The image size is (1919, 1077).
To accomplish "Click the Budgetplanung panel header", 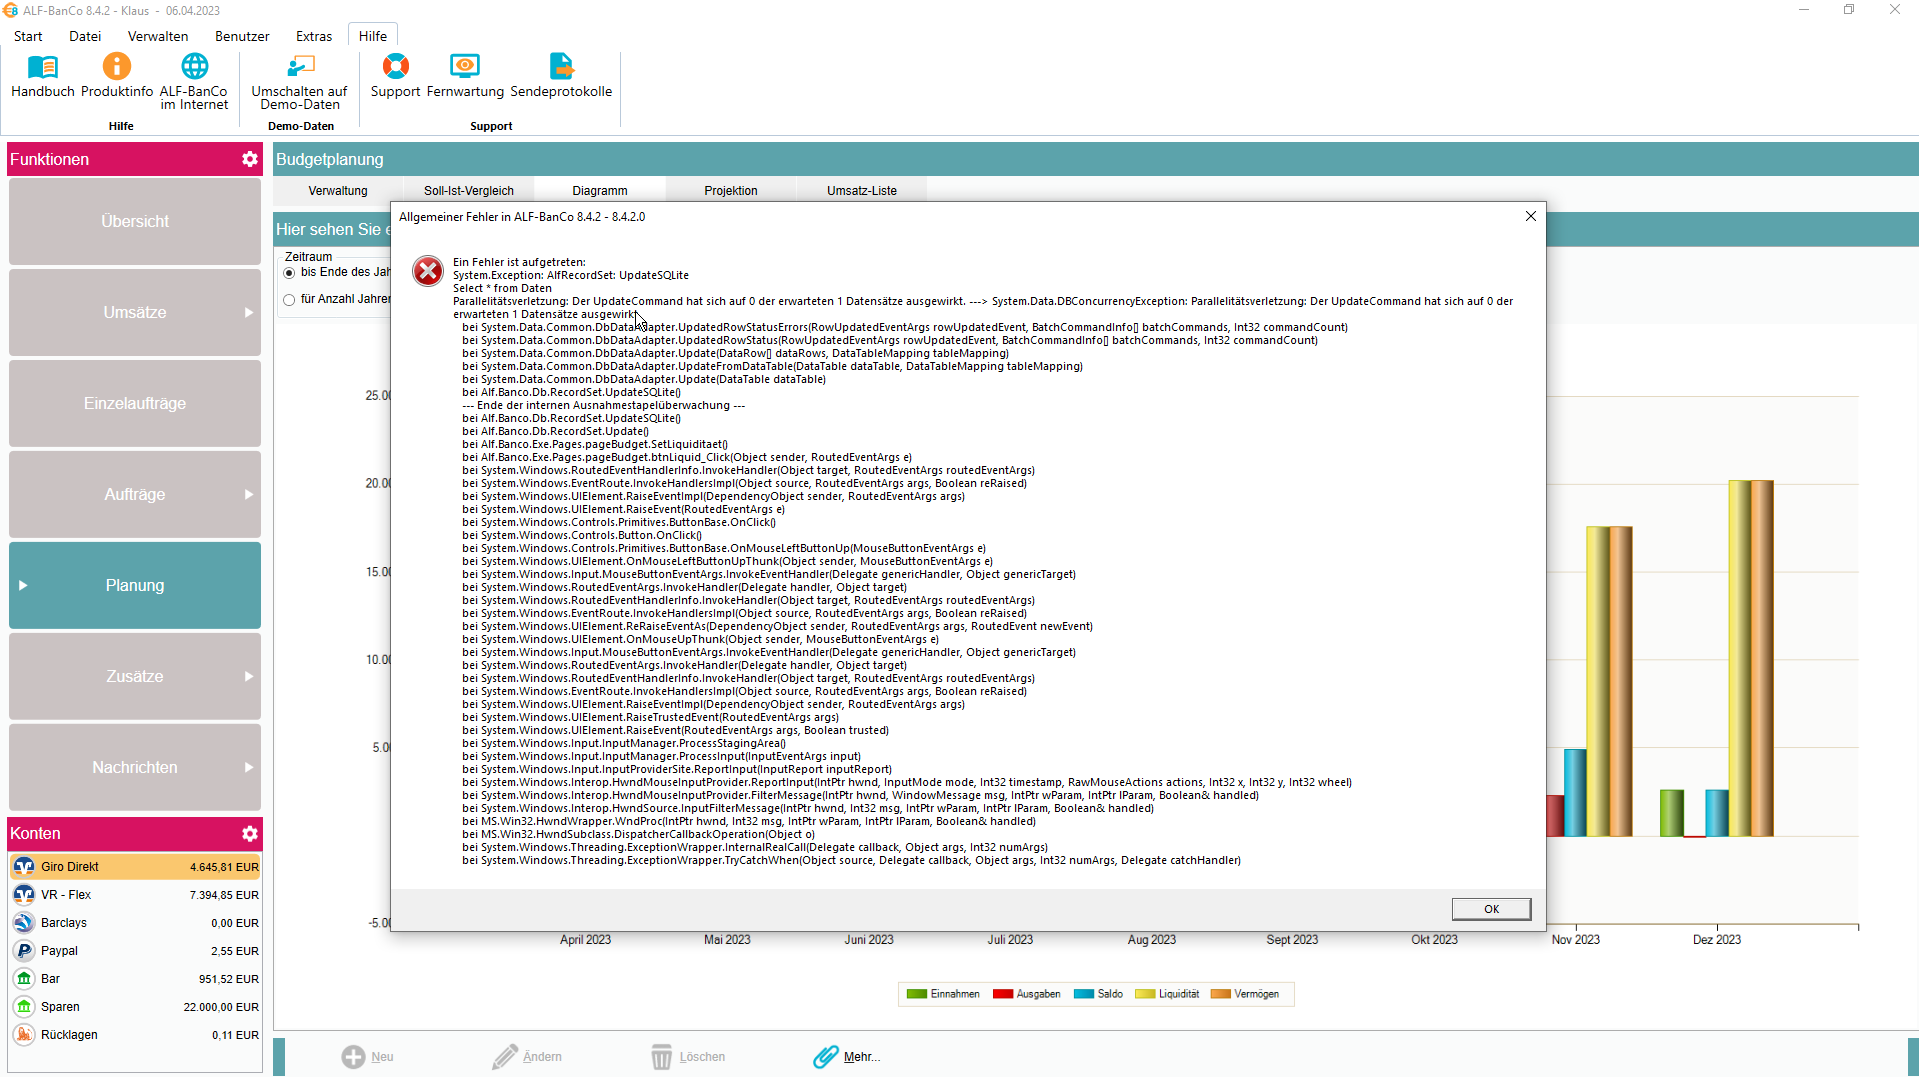I will tap(1095, 160).
